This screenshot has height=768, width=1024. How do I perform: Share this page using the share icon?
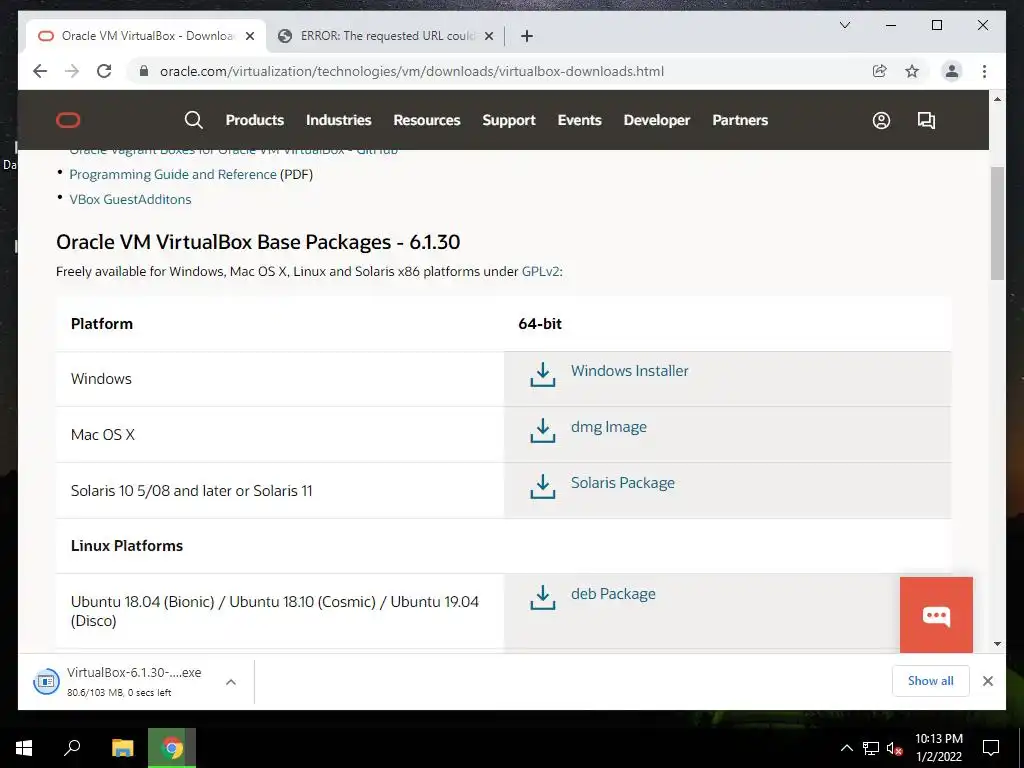coord(880,71)
